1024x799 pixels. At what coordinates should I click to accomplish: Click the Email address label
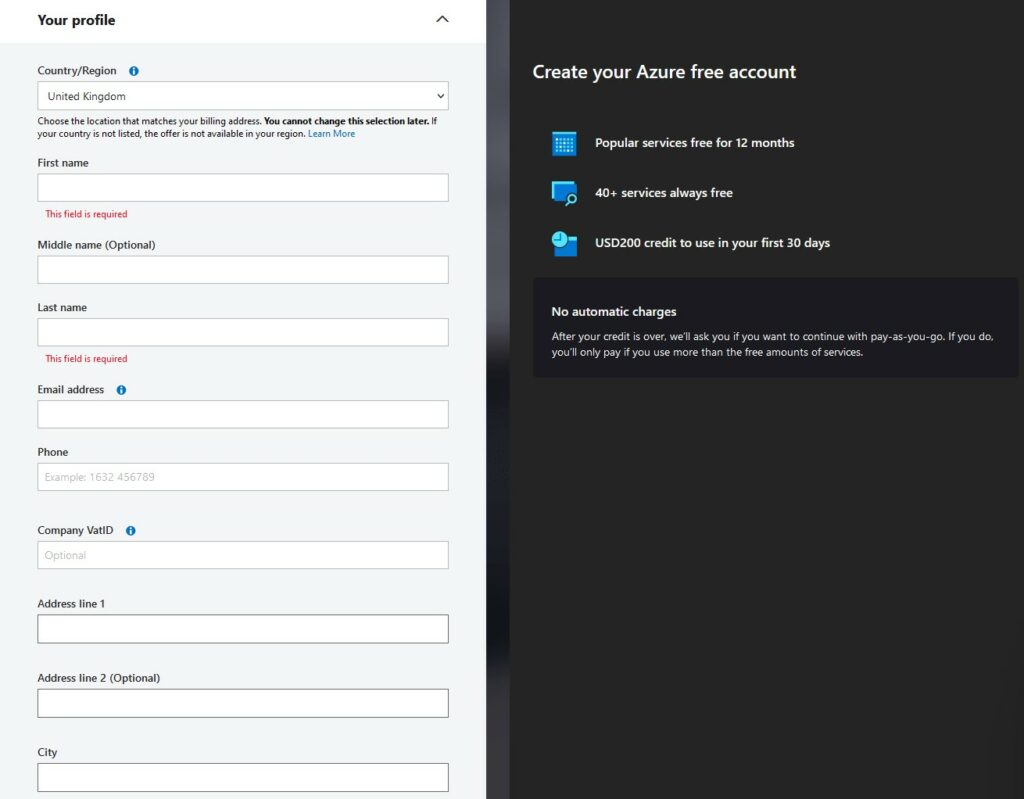click(x=71, y=389)
